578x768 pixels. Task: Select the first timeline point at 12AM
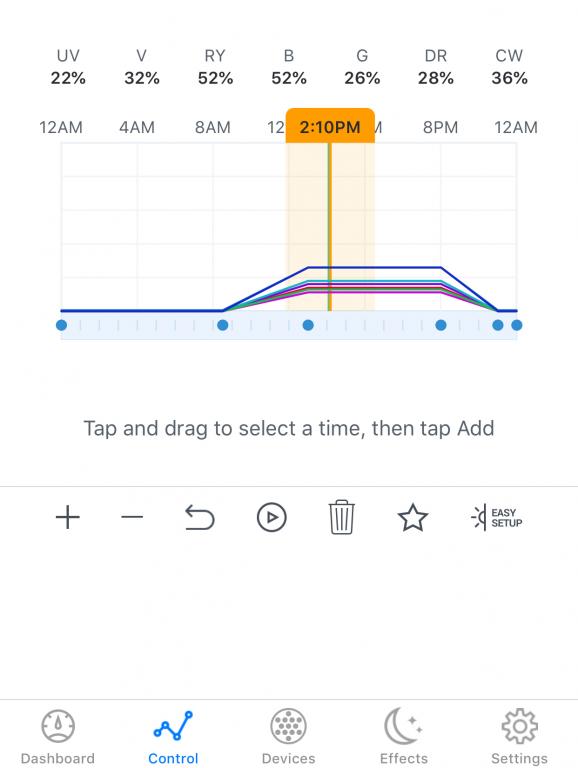[x=61, y=325]
